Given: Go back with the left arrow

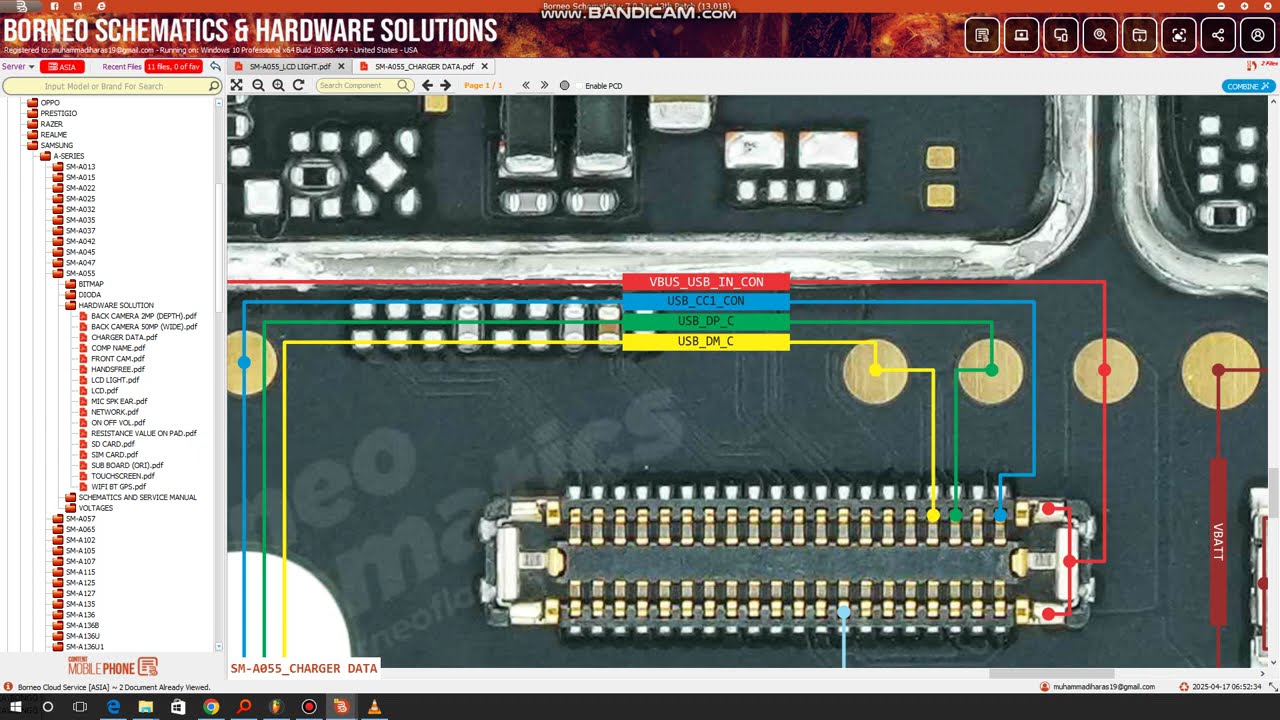Looking at the screenshot, I should tap(427, 85).
